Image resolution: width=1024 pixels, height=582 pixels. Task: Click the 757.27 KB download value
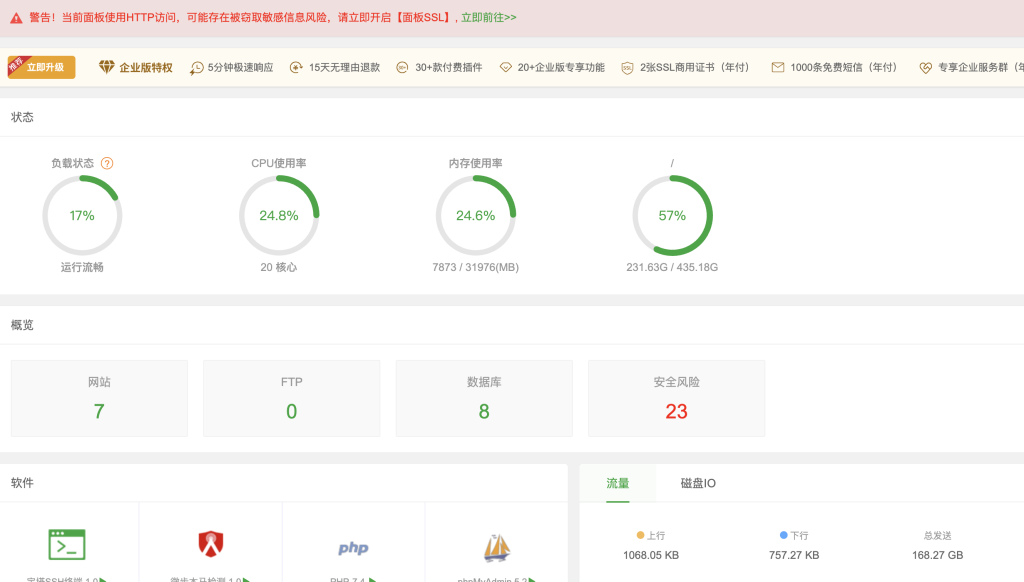(794, 555)
